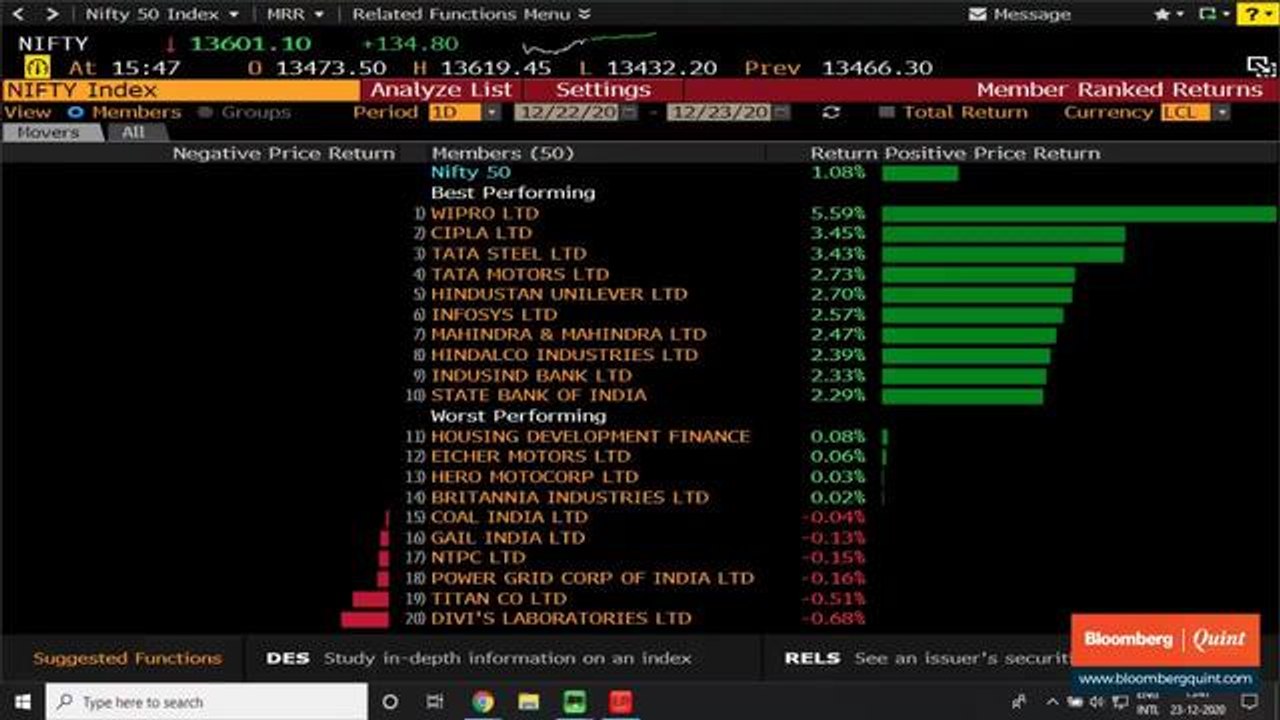Viewport: 1280px width, 720px height.
Task: Open the Settings tab
Action: [603, 90]
